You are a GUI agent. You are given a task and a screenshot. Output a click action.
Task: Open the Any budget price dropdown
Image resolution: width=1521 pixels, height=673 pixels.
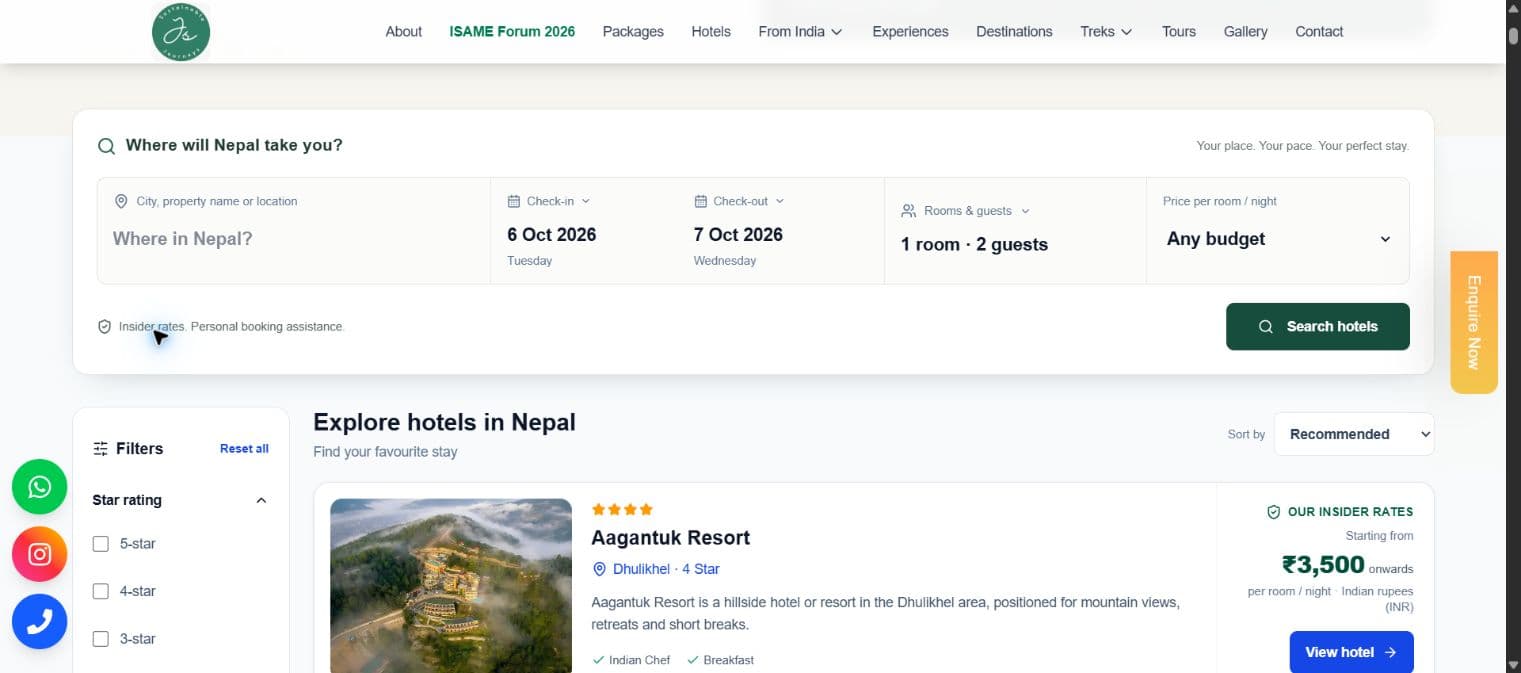tap(1278, 239)
